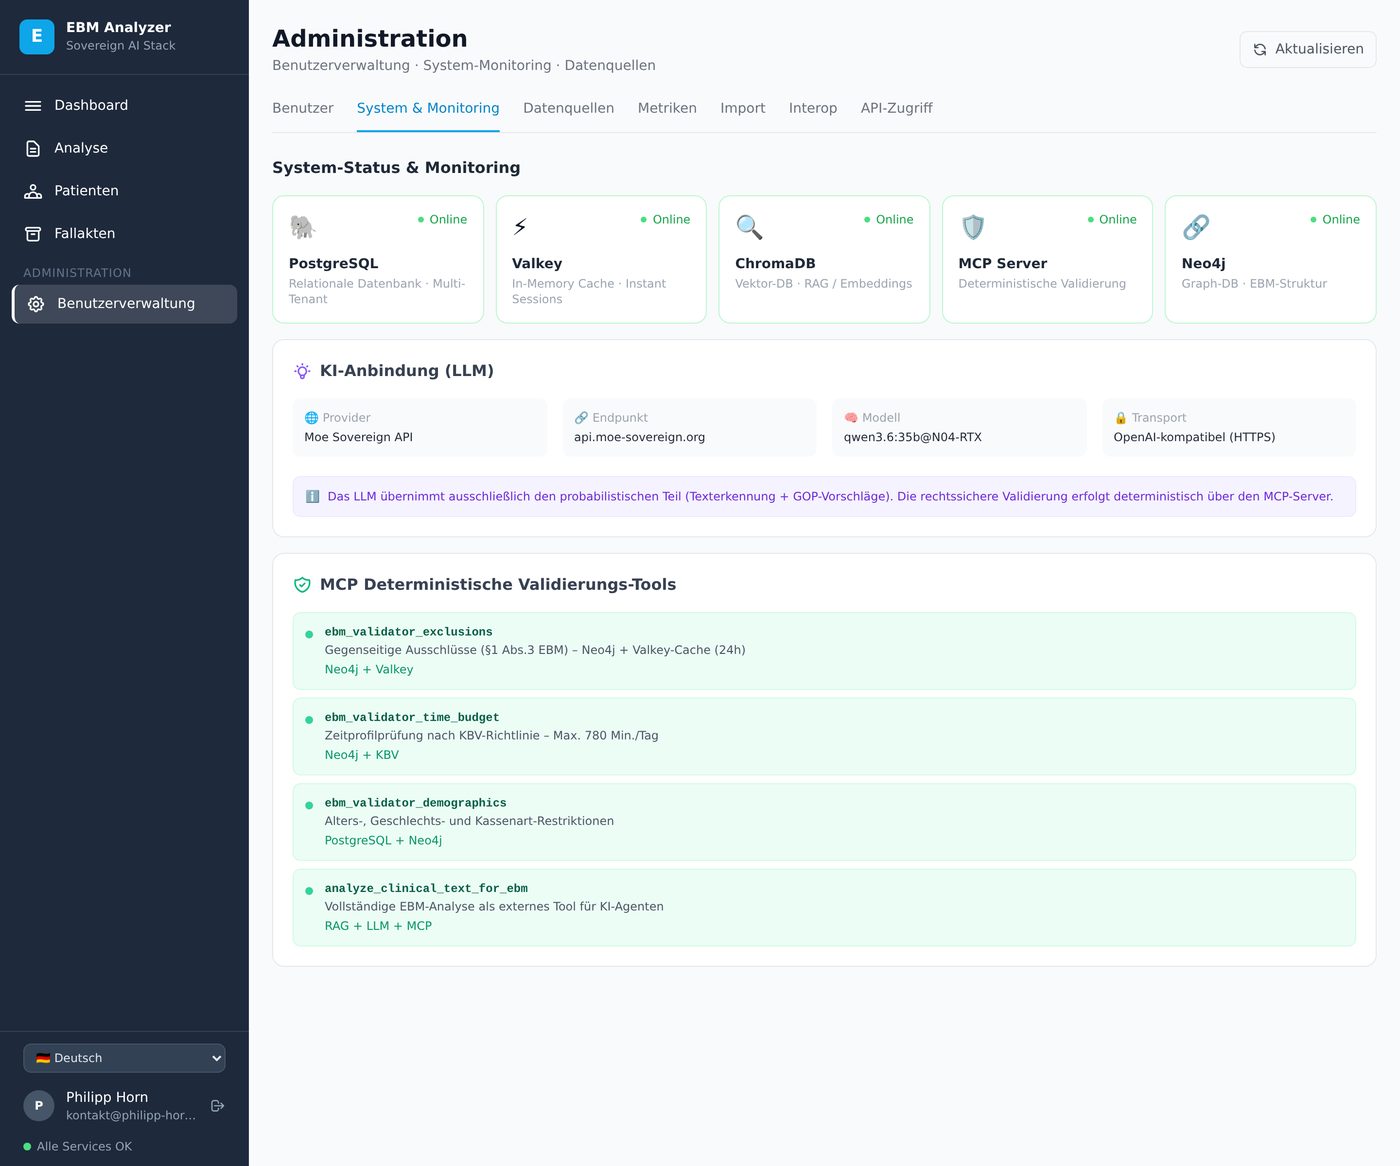Click the logout icon beside Philipp Horn

pyautogui.click(x=218, y=1106)
